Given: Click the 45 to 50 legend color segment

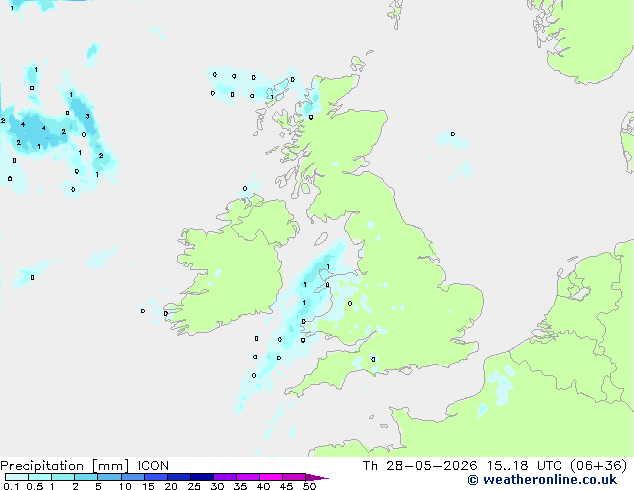Looking at the screenshot, I should click(294, 477).
